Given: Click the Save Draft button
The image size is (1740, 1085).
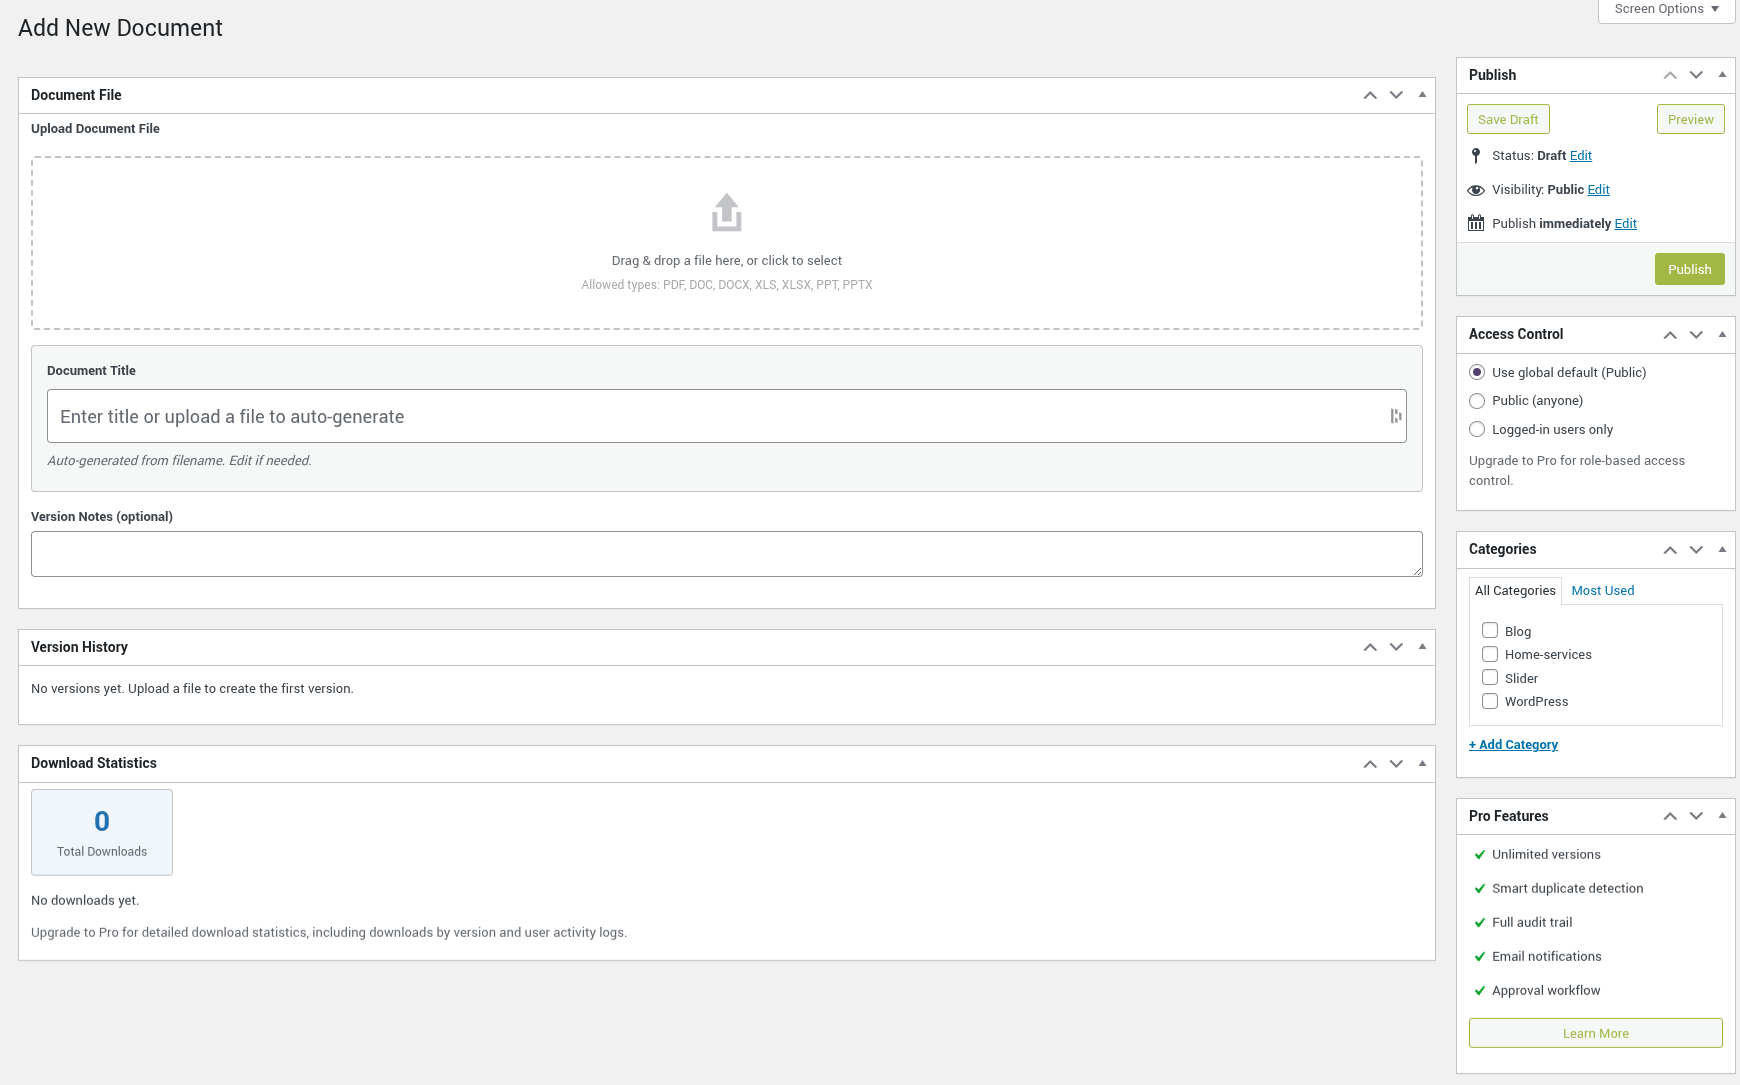Looking at the screenshot, I should [x=1508, y=118].
